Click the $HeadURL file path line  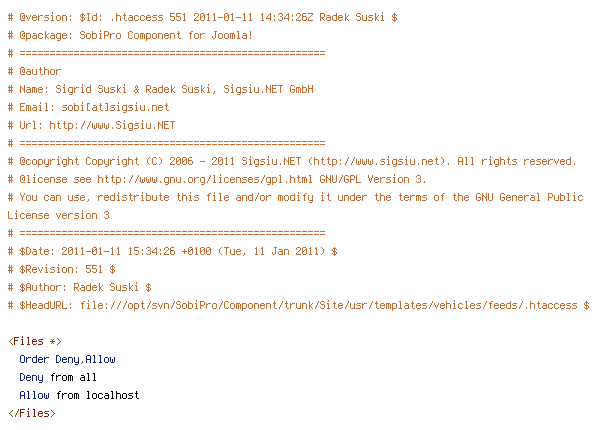(x=298, y=305)
